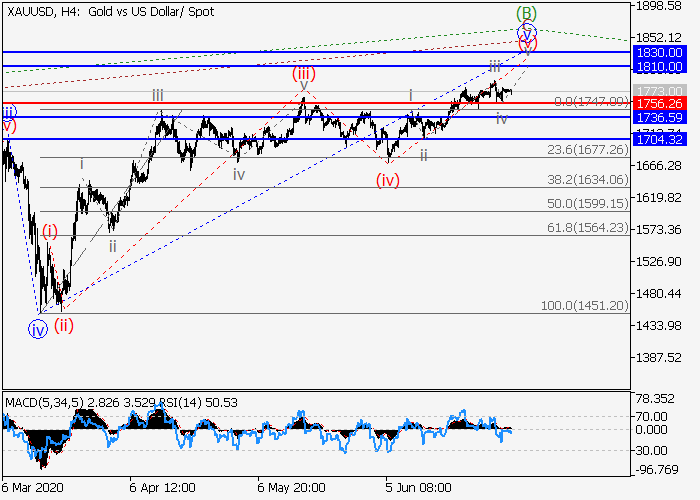Select the 5 Jun 08:00 date marker

[x=418, y=489]
